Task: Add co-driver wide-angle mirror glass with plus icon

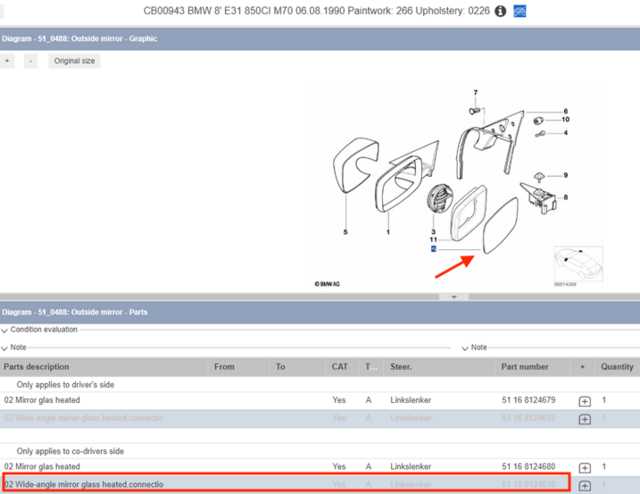Action: coord(584,485)
